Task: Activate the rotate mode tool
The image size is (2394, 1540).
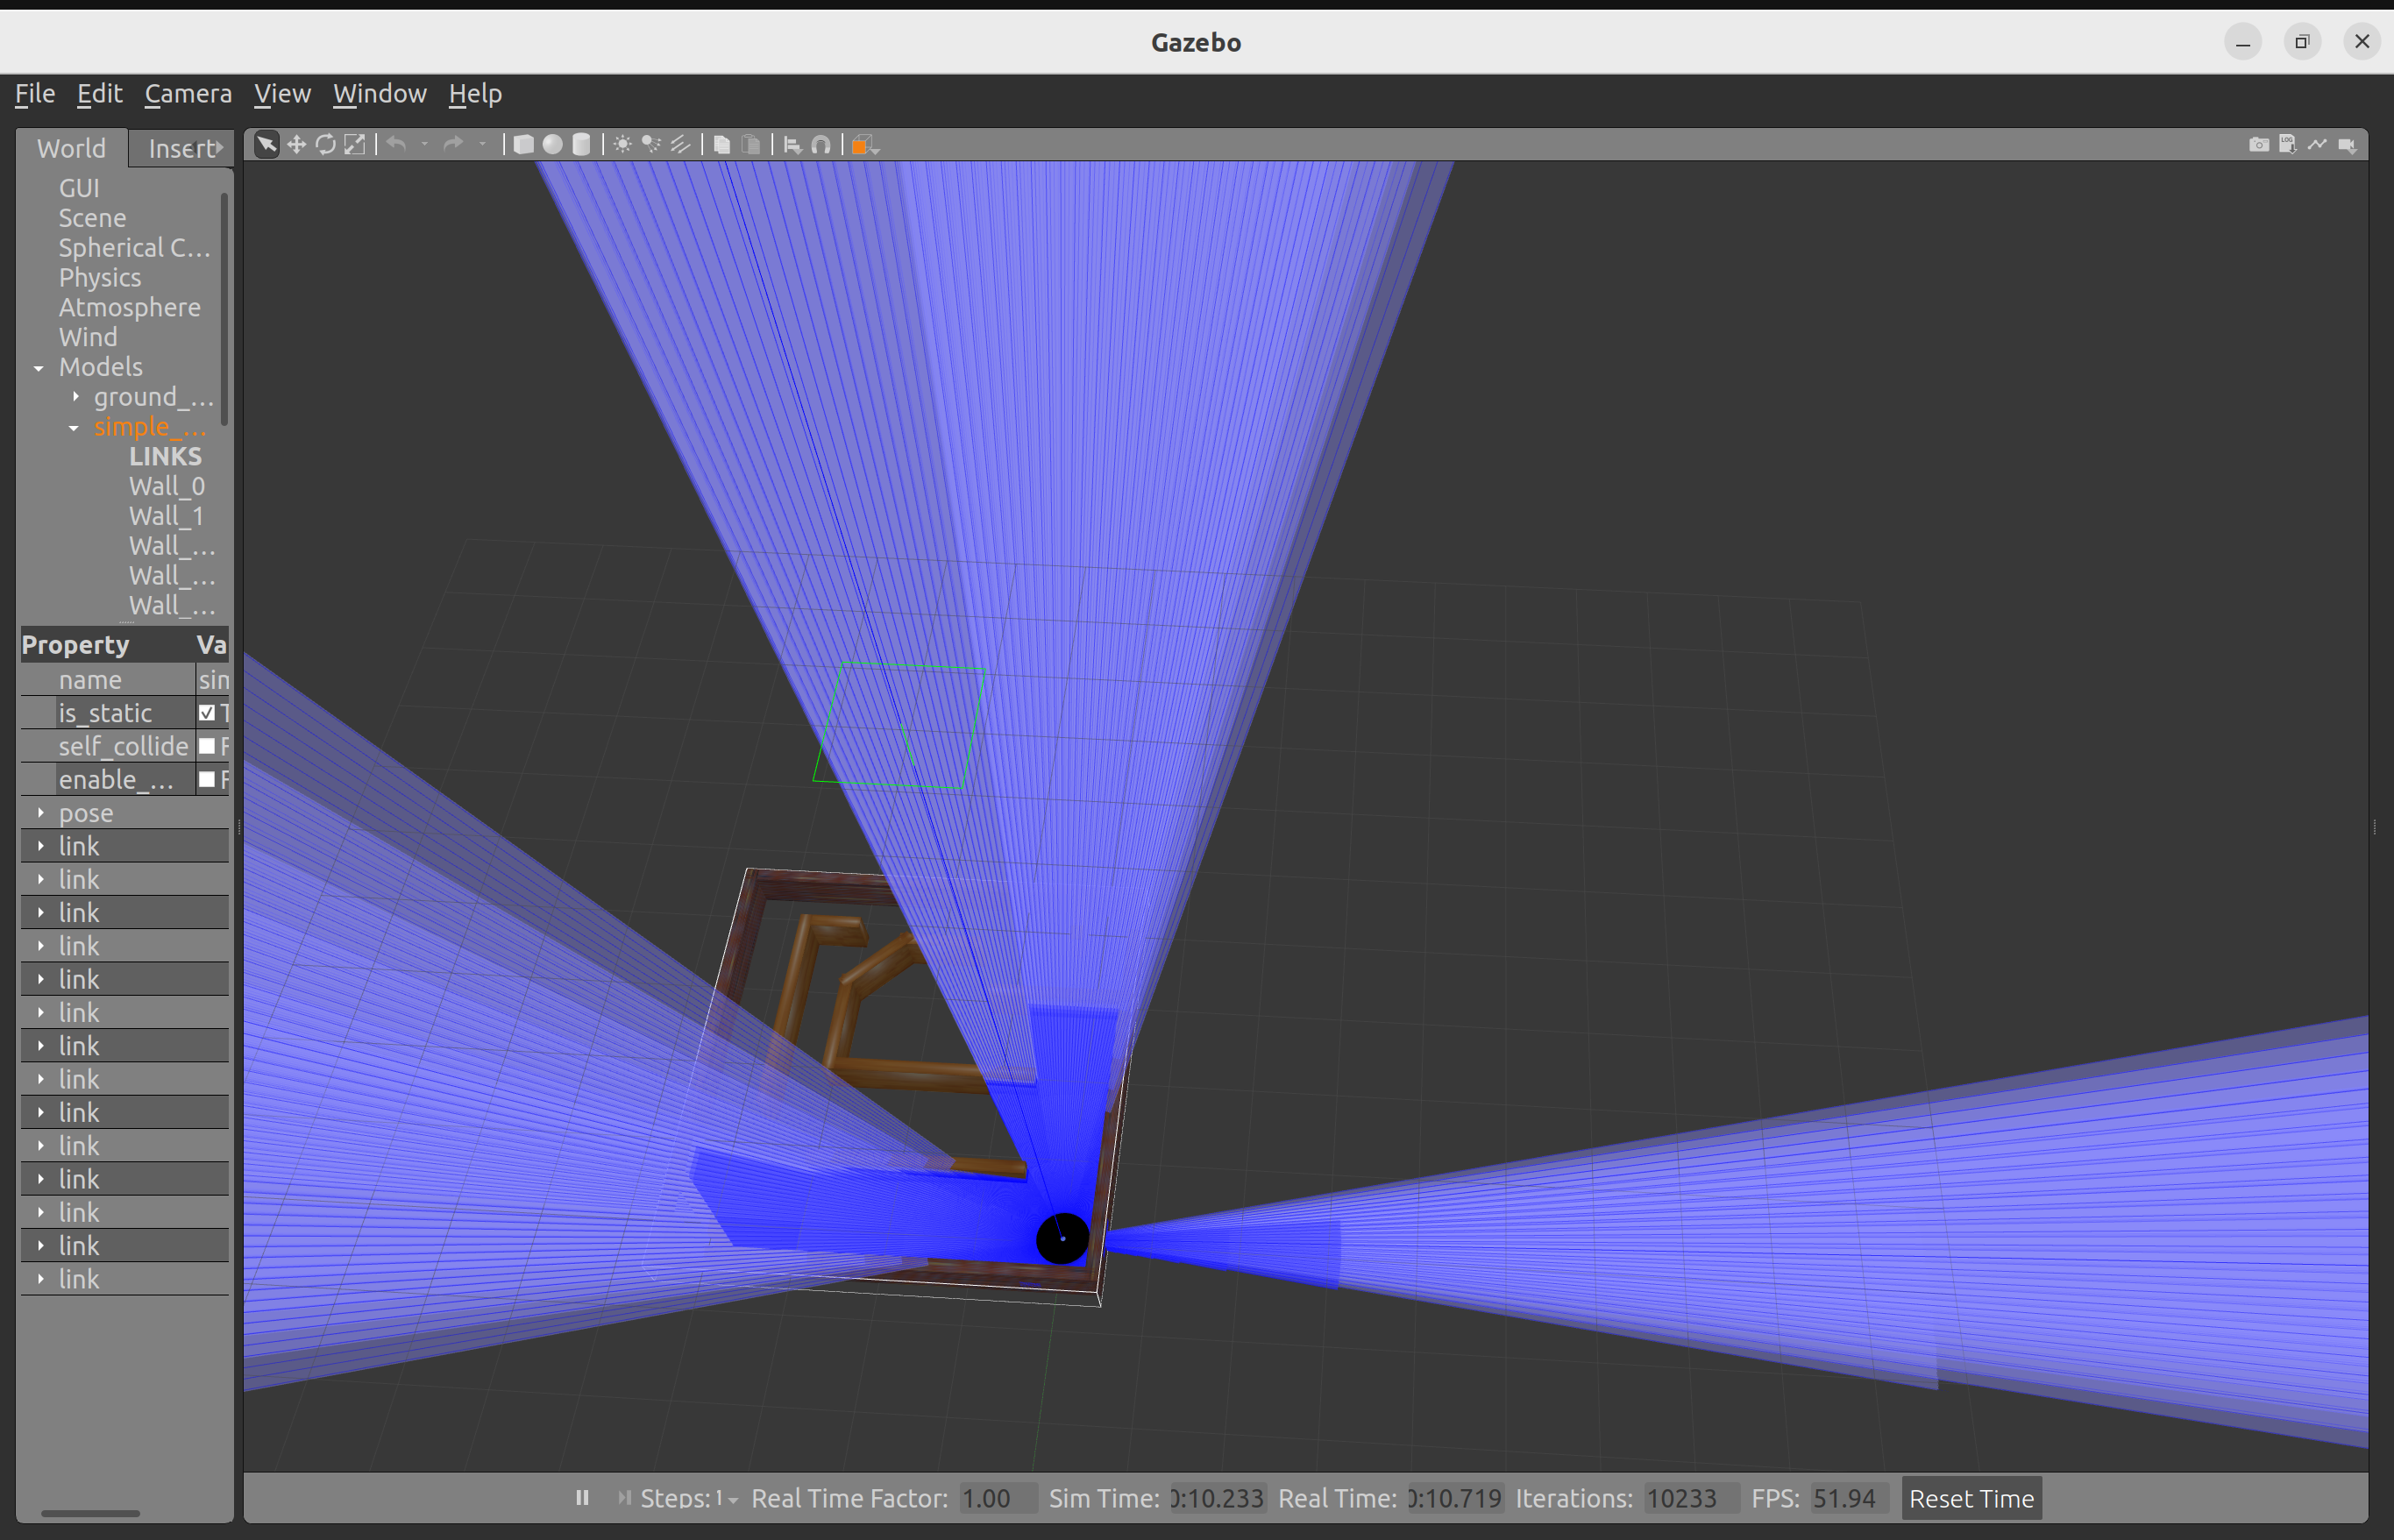Action: (x=325, y=145)
